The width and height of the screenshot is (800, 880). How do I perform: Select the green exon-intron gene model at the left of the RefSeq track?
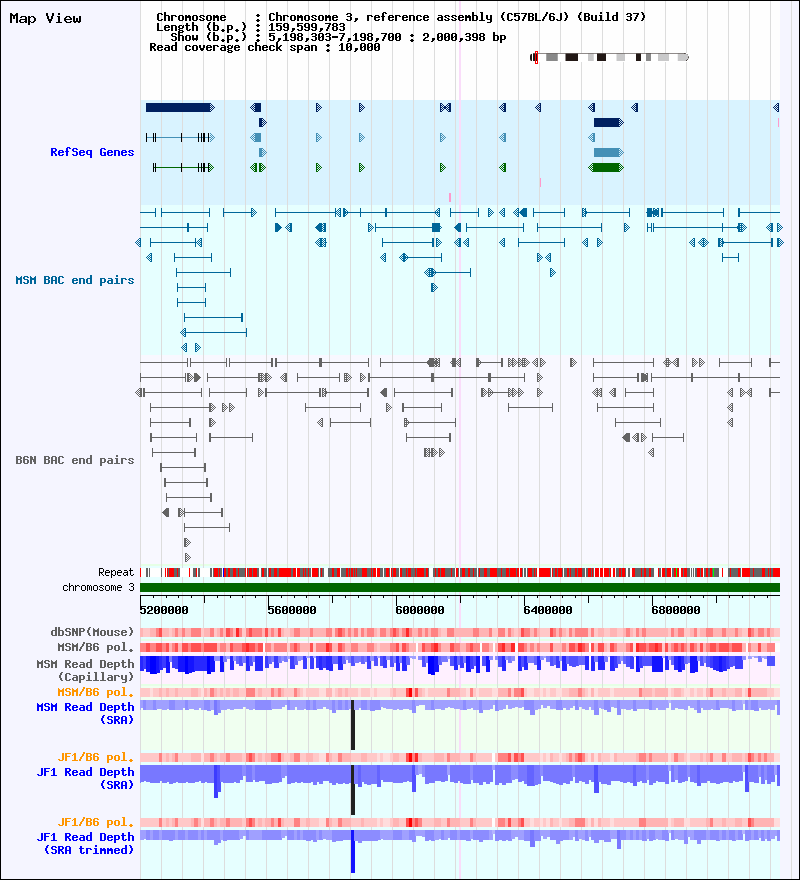(x=184, y=167)
